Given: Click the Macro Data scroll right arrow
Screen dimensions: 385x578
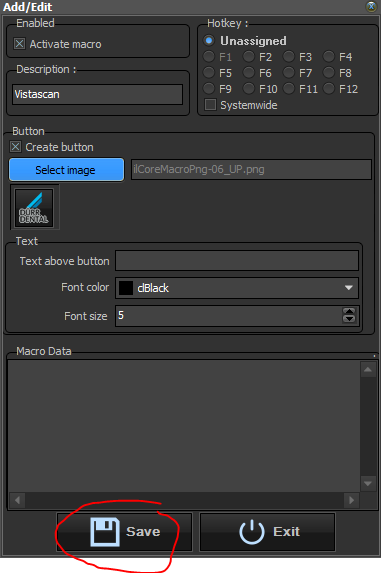Looking at the screenshot, I should pyautogui.click(x=351, y=500).
